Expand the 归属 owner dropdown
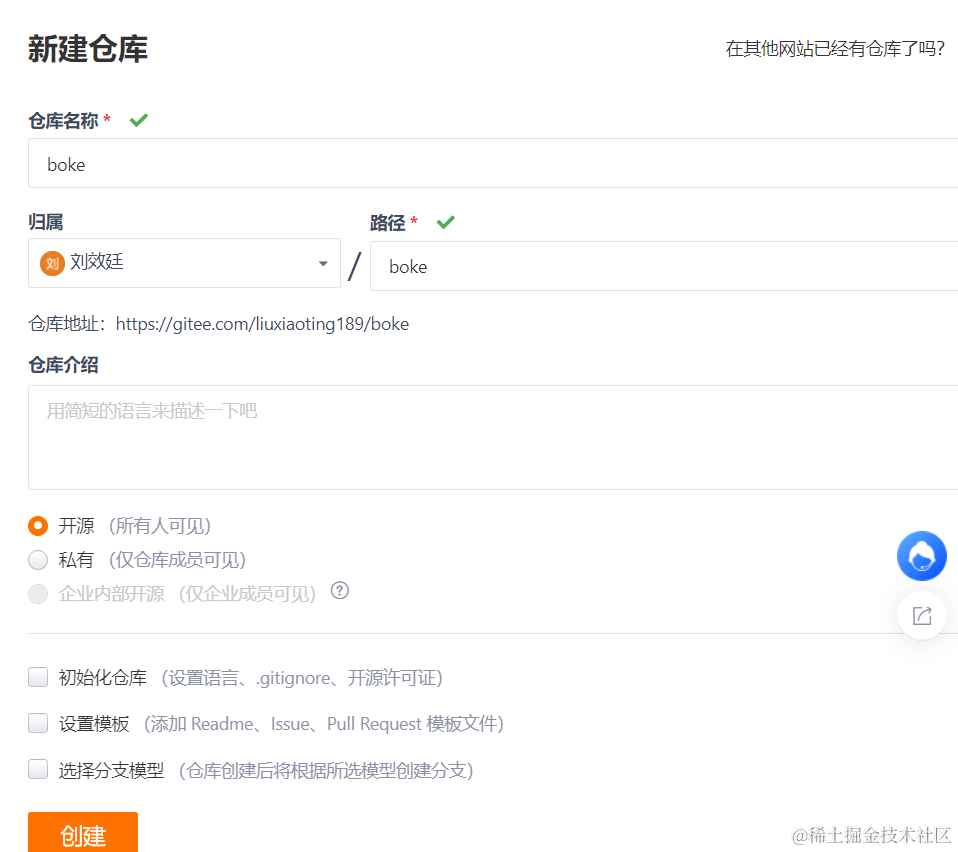The height and width of the screenshot is (852, 958). pos(322,263)
